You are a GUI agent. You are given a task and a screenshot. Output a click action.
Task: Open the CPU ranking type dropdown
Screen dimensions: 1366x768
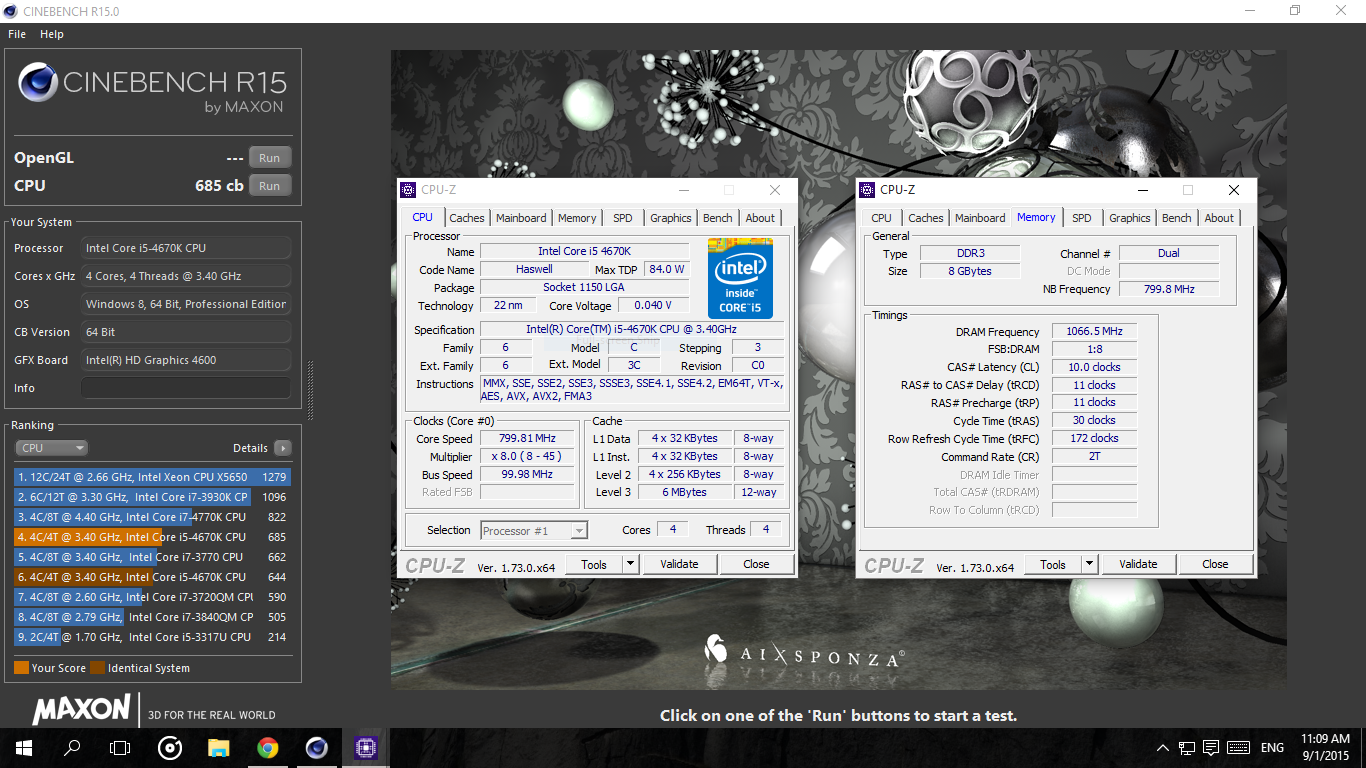pyautogui.click(x=52, y=448)
